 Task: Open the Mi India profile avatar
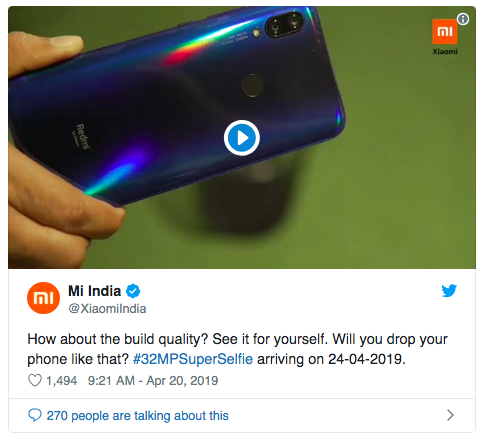click(x=43, y=298)
